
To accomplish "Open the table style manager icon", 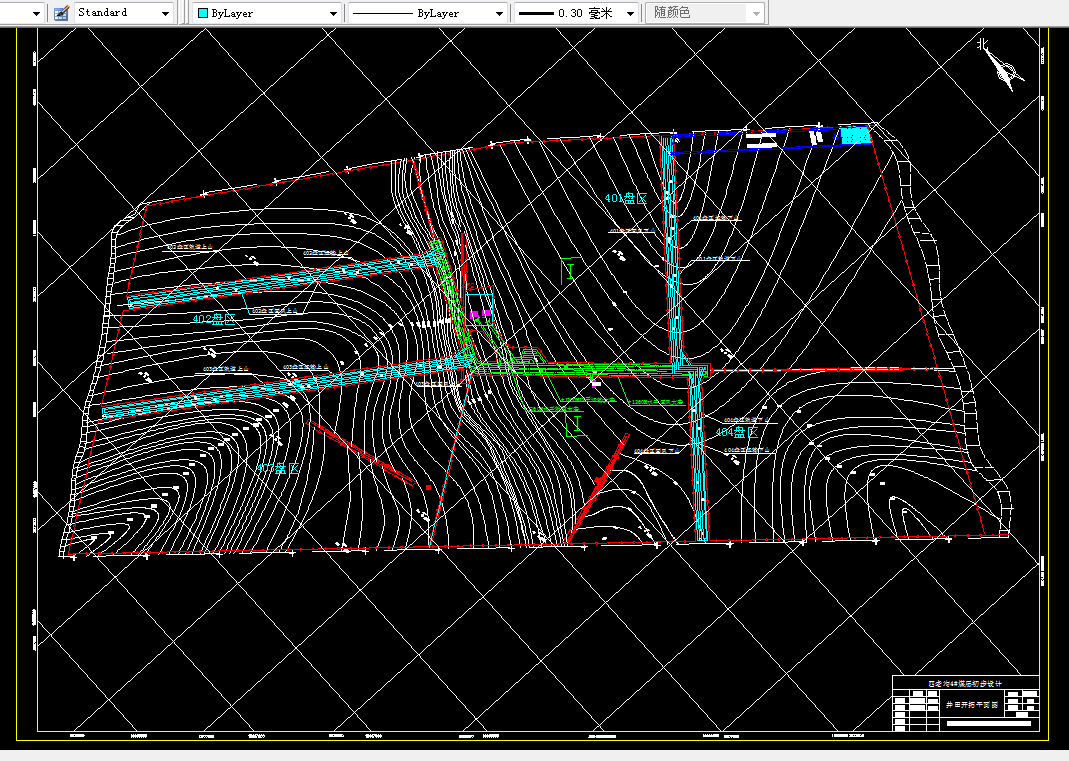I will tap(61, 13).
